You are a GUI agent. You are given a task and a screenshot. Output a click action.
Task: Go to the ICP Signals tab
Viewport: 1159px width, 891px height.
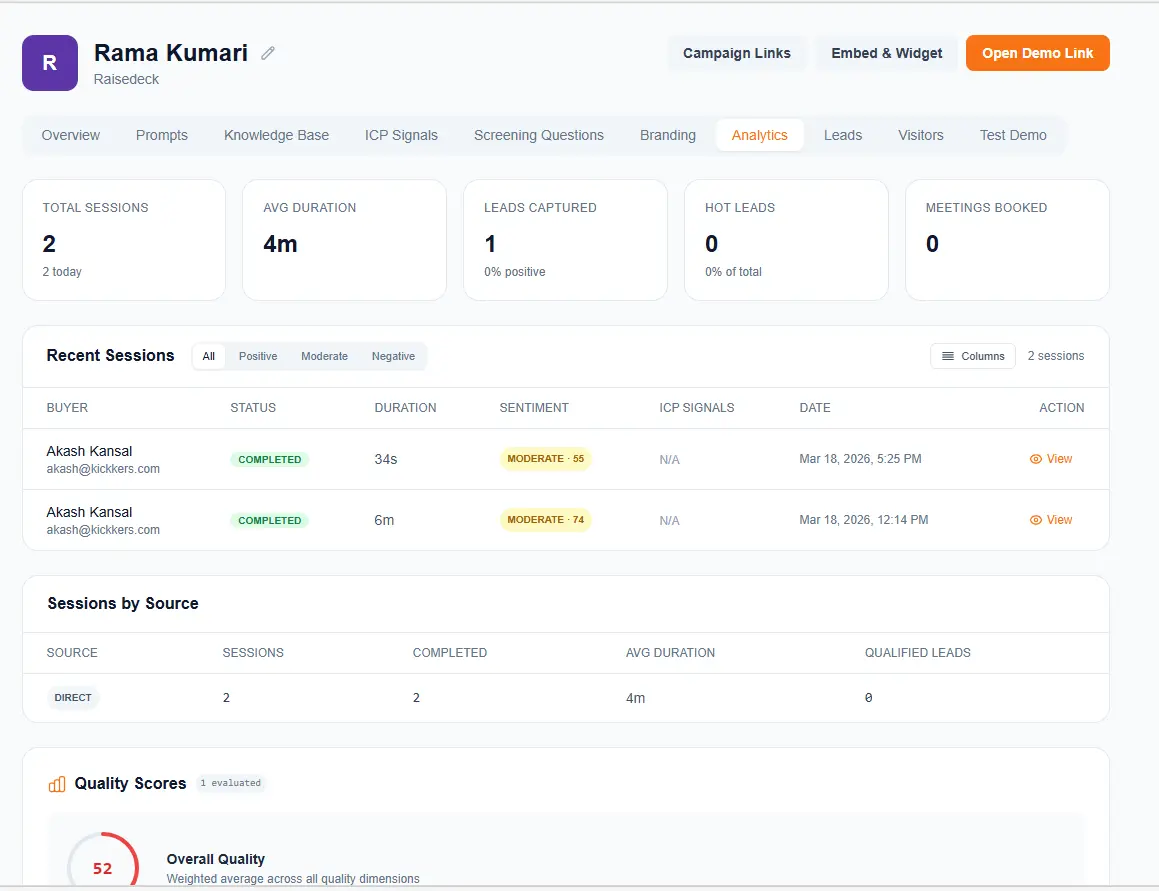(401, 135)
